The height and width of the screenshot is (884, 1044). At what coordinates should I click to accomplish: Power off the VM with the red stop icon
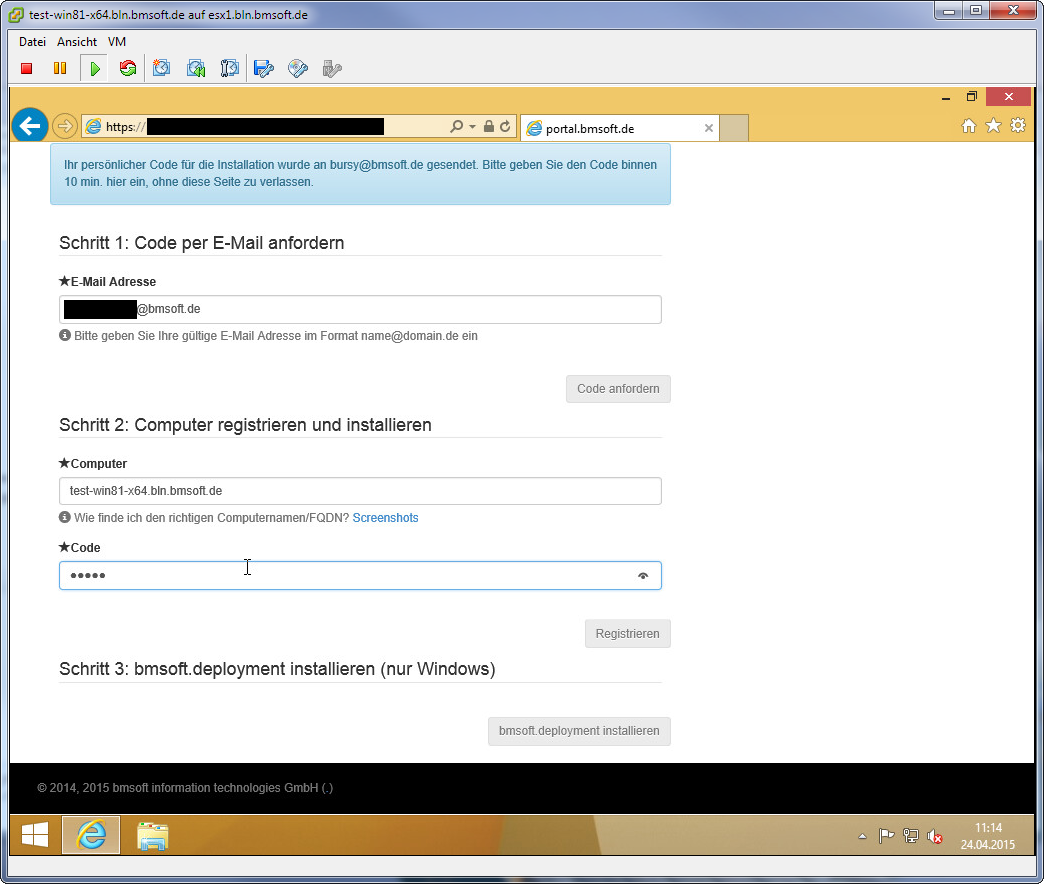(27, 69)
